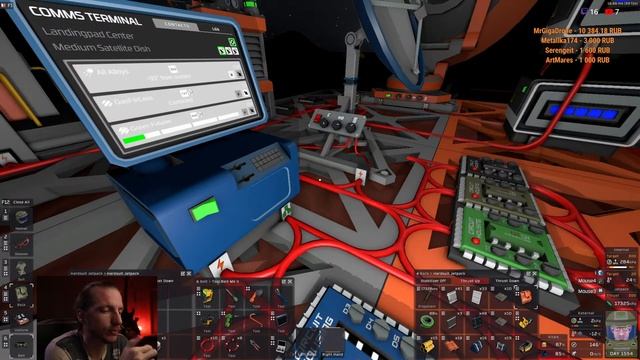
Task: Turn the first black knob on dish controls
Action: [325, 123]
